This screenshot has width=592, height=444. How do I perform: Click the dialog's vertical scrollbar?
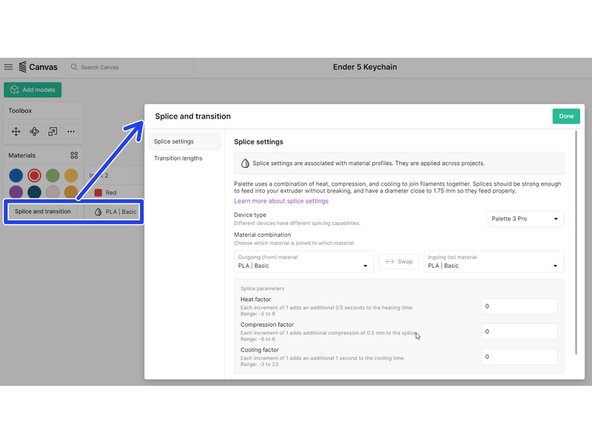[576, 243]
